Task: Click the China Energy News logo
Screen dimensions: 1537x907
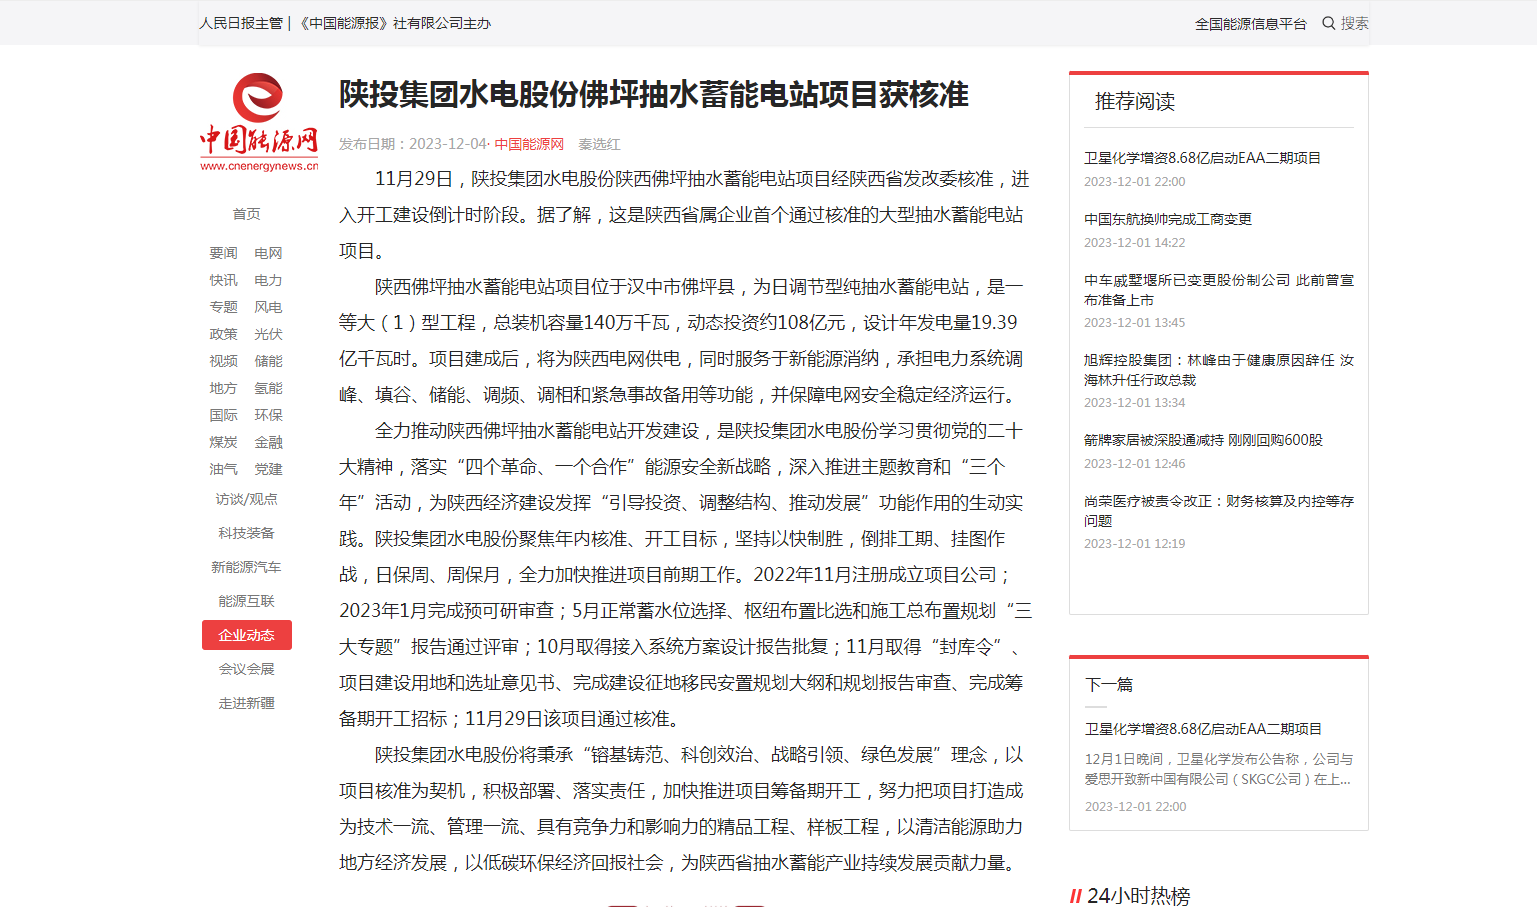Action: 258,122
